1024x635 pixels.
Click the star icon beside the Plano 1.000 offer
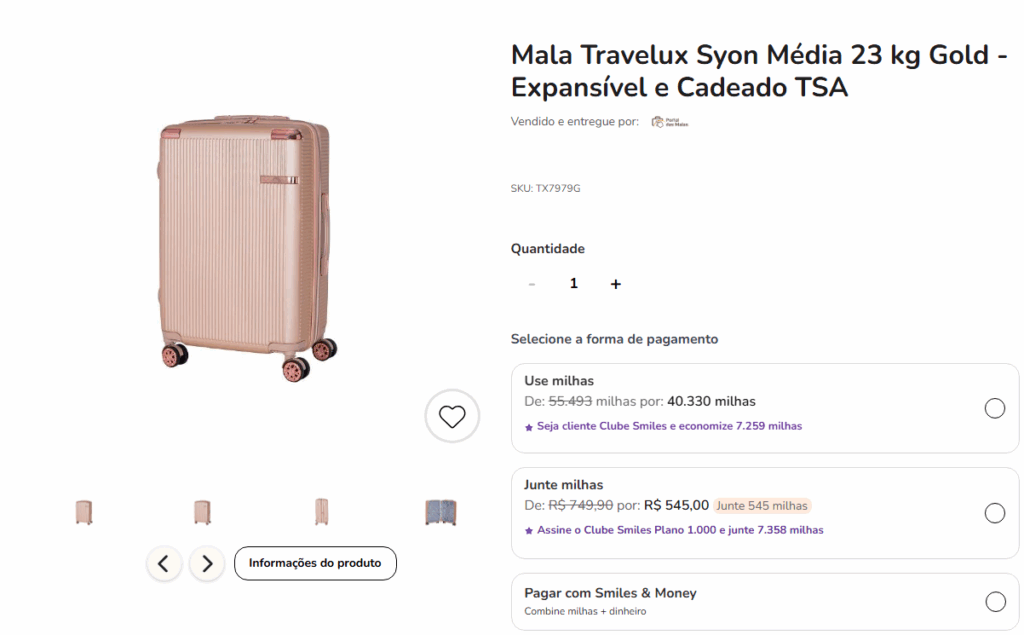(x=529, y=531)
